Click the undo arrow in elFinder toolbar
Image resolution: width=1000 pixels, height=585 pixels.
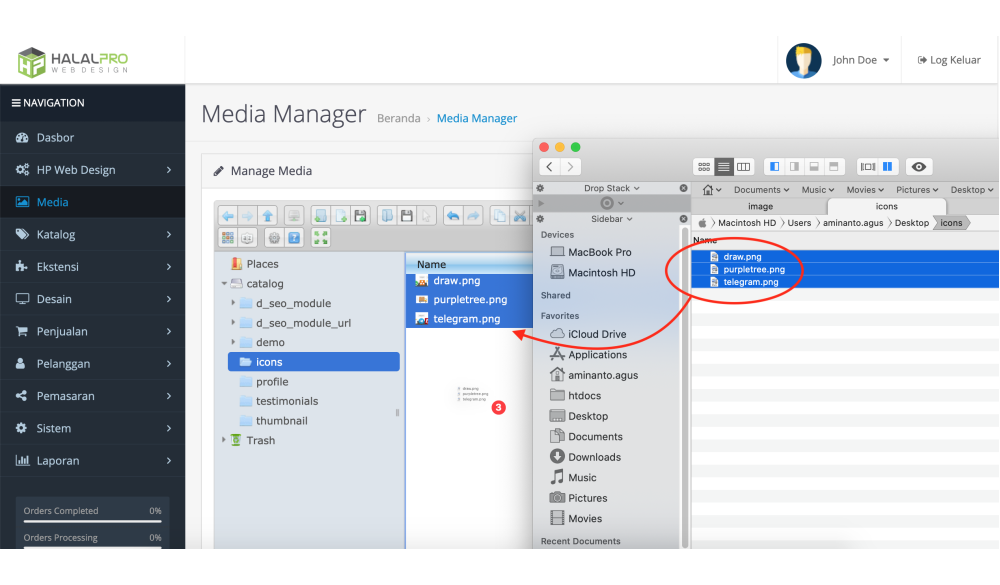(453, 216)
